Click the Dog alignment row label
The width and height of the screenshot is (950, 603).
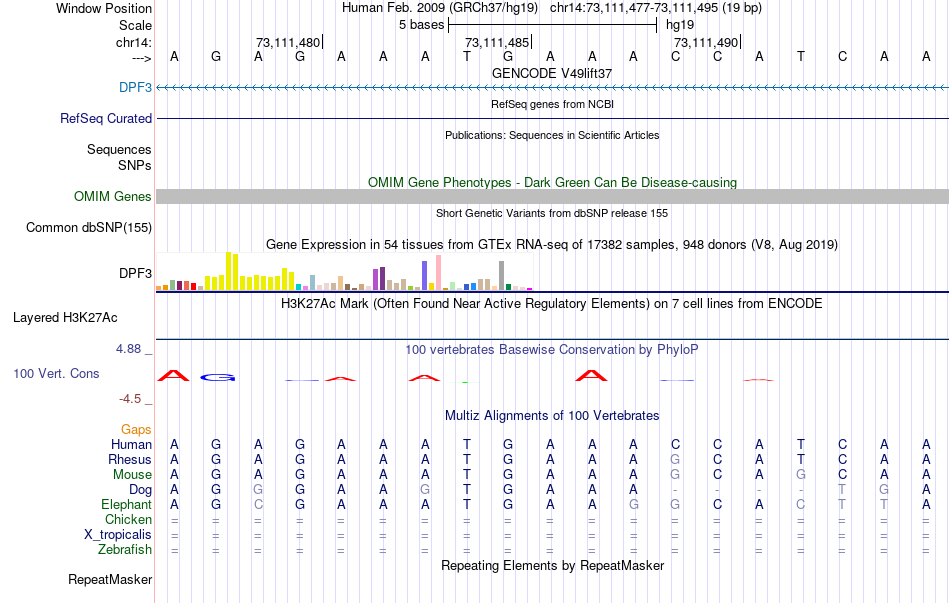140,490
